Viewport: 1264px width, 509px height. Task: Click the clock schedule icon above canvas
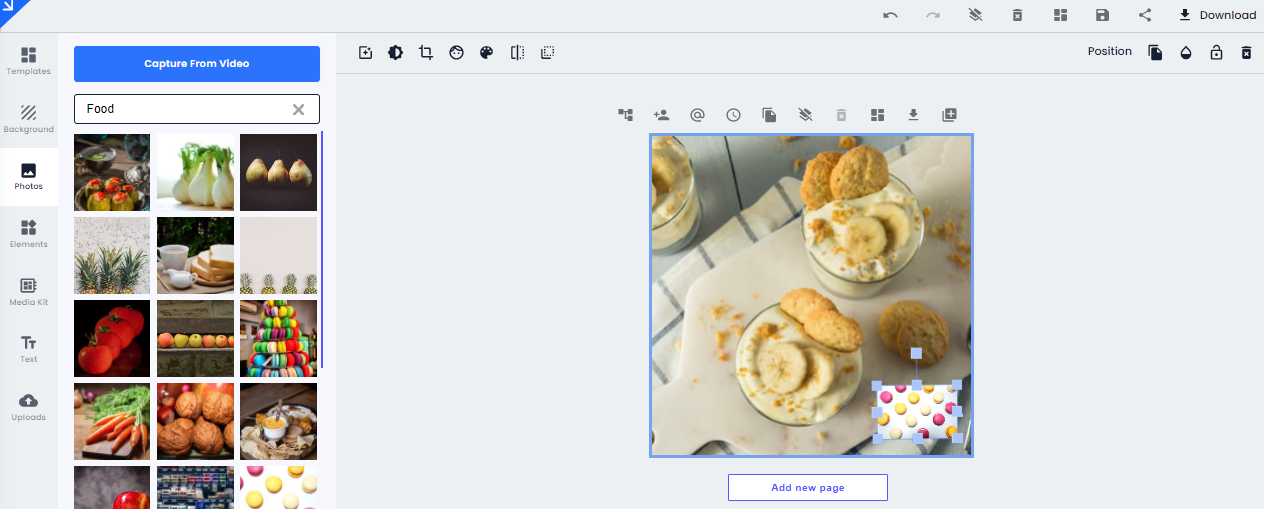point(733,115)
